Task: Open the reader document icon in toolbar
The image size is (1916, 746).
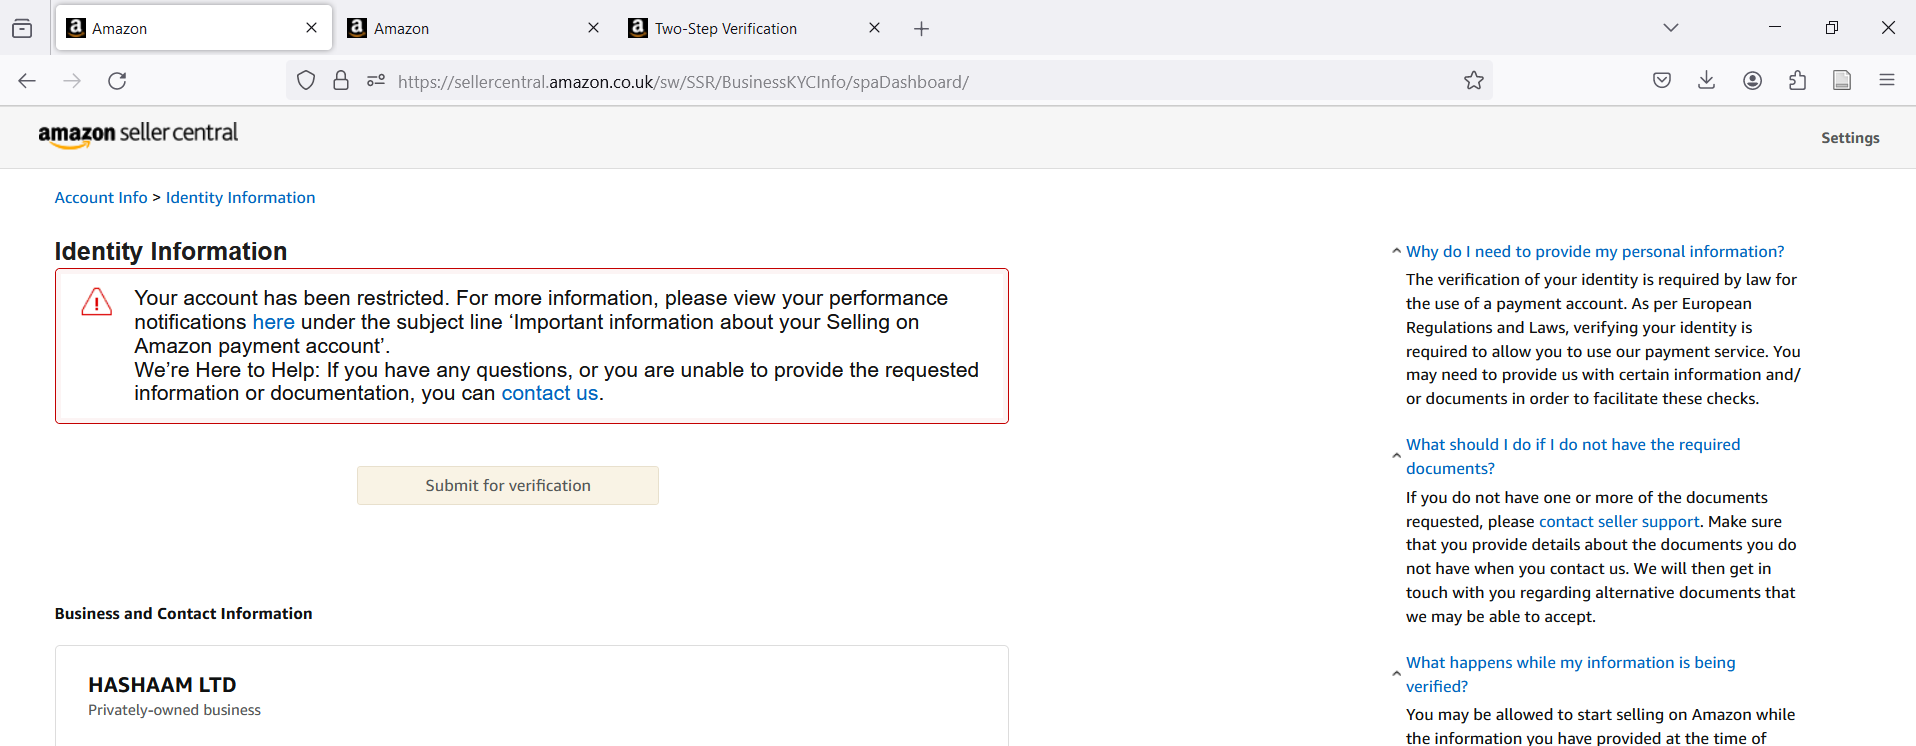Action: tap(1842, 81)
